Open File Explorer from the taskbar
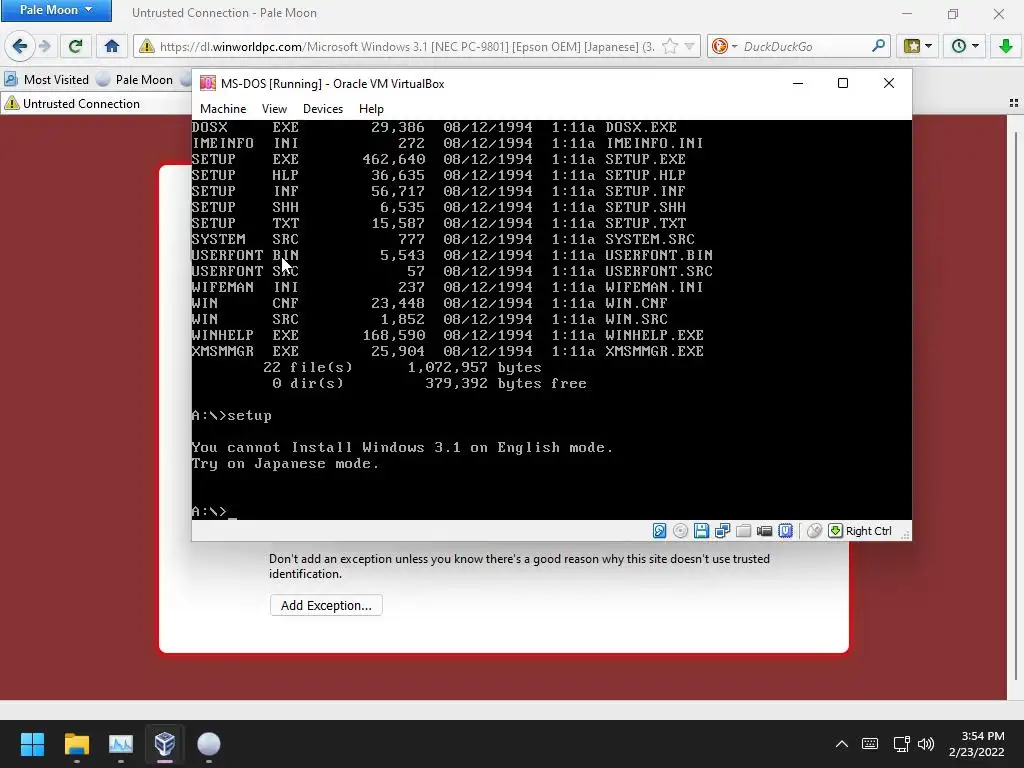Viewport: 1024px width, 768px height. [76, 744]
